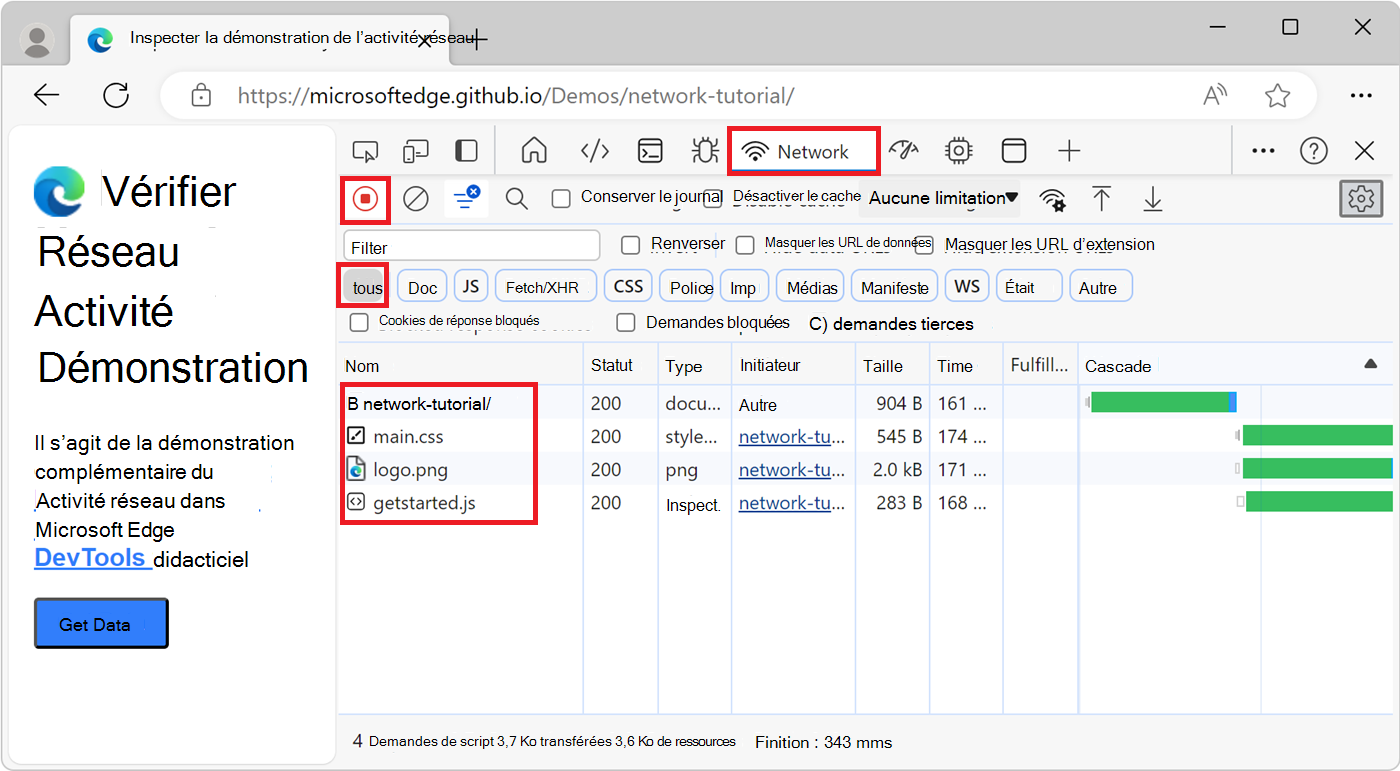Switch to the device emulation tool

pyautogui.click(x=415, y=150)
